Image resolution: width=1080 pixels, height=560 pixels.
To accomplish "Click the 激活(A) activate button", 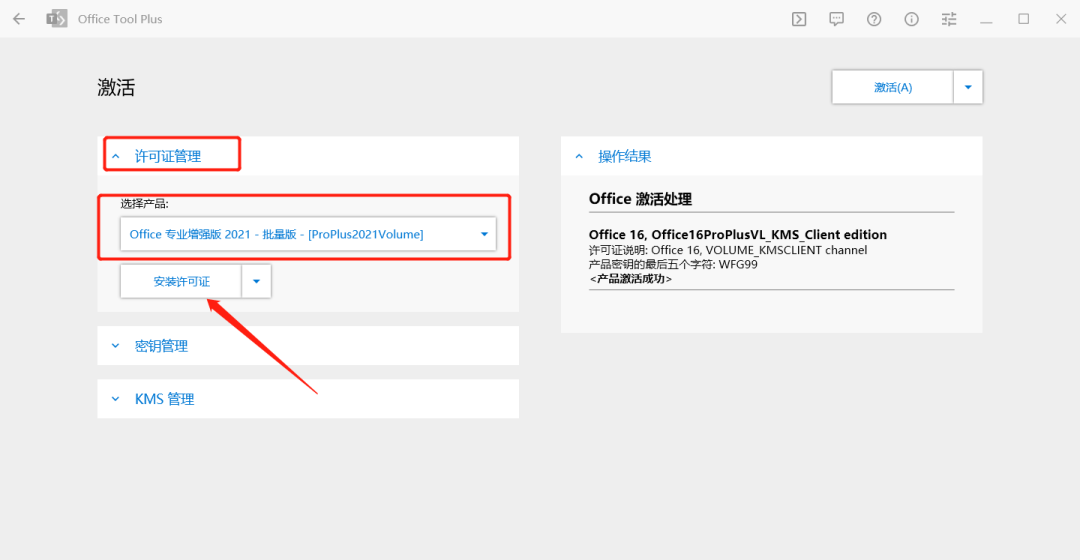I will [x=893, y=87].
